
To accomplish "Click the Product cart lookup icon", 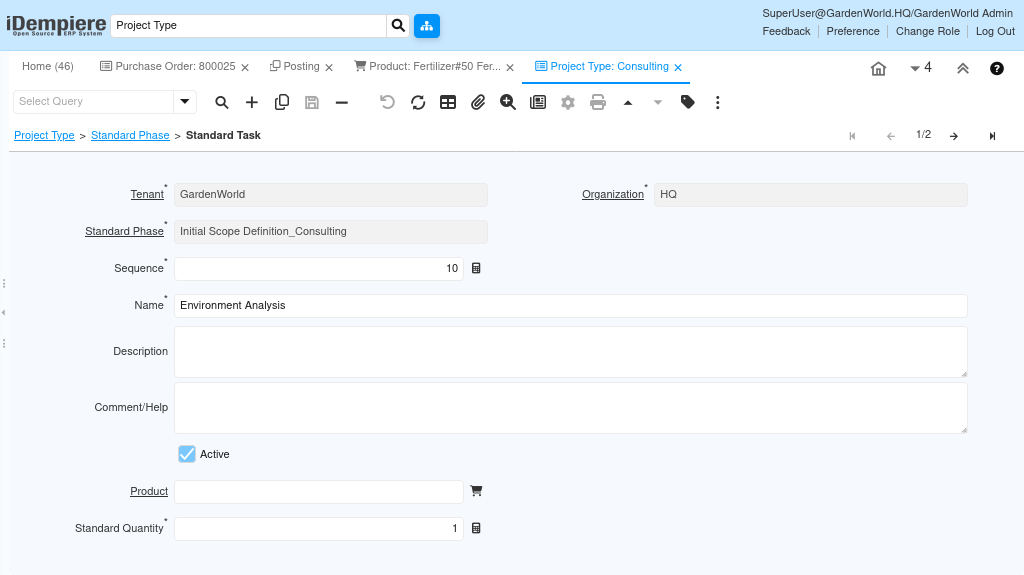I will (476, 491).
